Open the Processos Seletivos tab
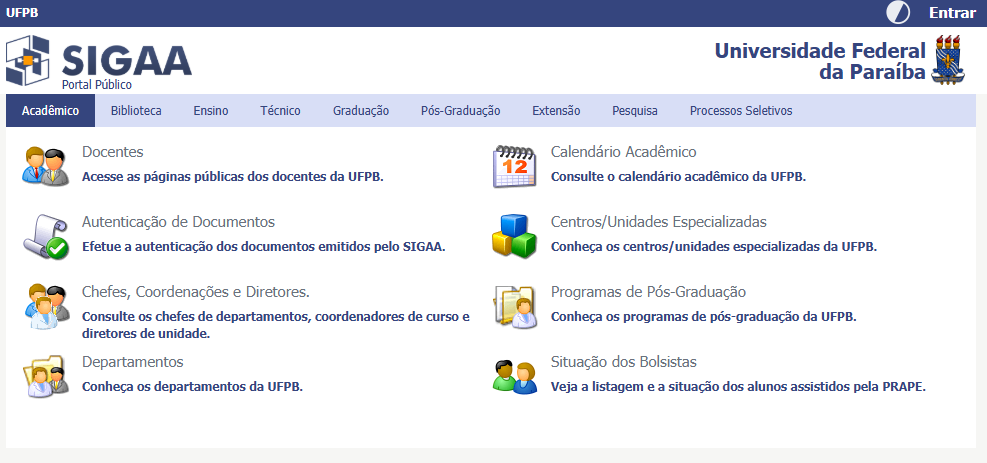This screenshot has height=463, width=987. pyautogui.click(x=740, y=111)
